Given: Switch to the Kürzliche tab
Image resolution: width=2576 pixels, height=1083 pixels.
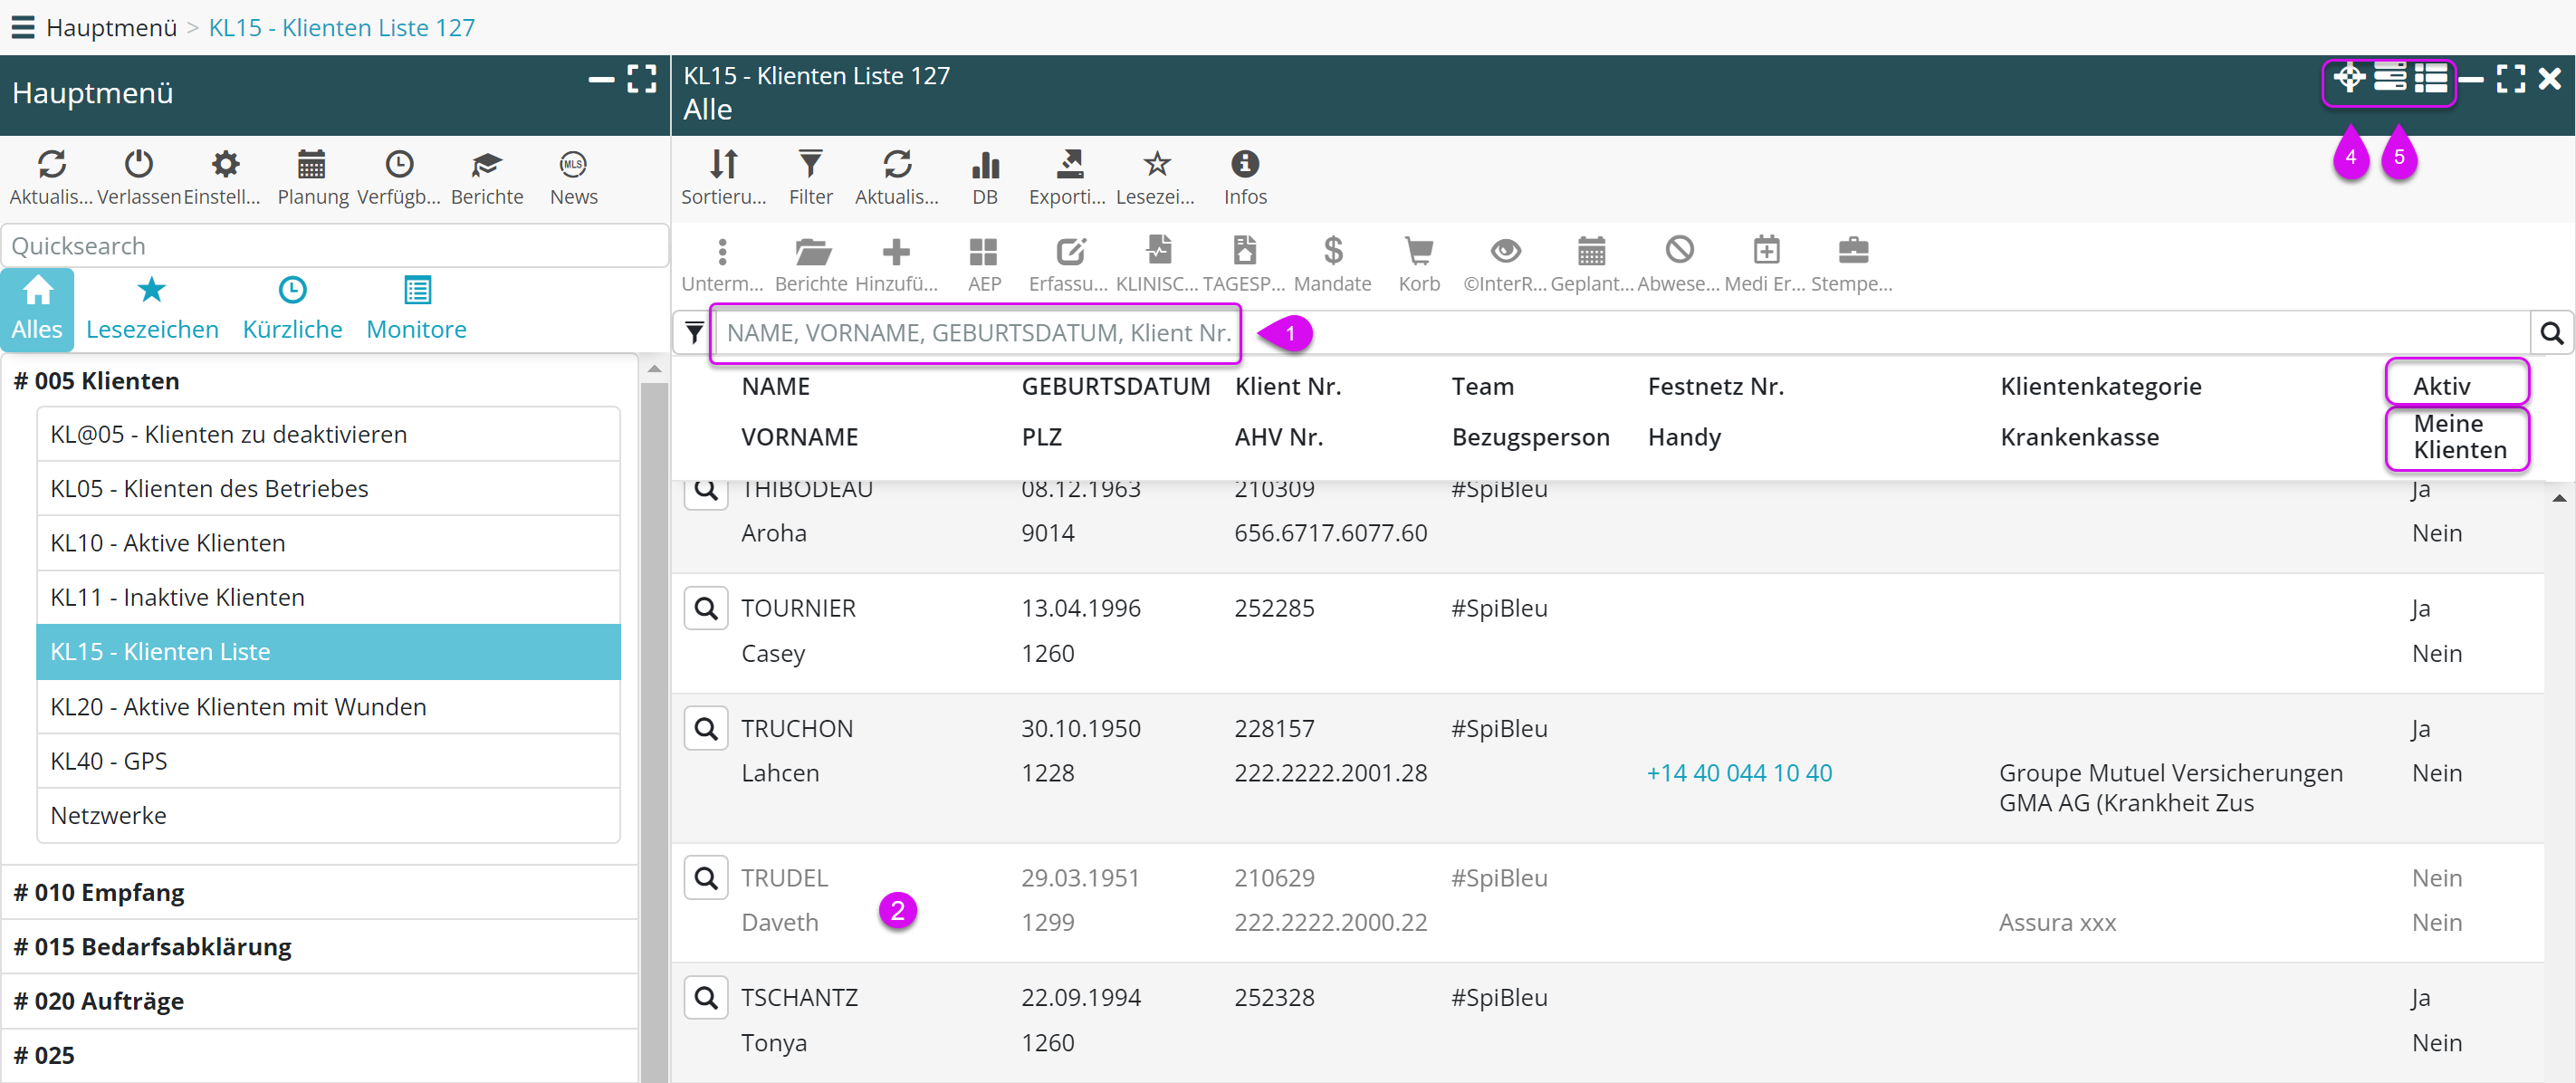Looking at the screenshot, I should click(292, 308).
